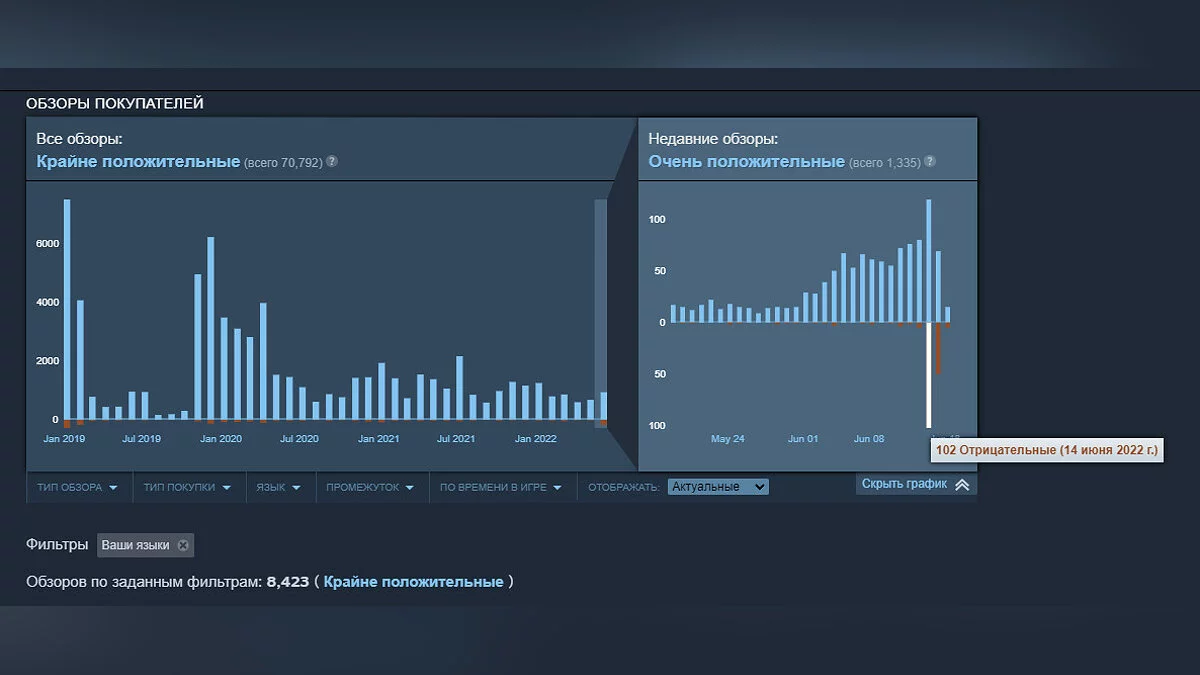Open the 'По времени в игре' filter

click(x=501, y=487)
